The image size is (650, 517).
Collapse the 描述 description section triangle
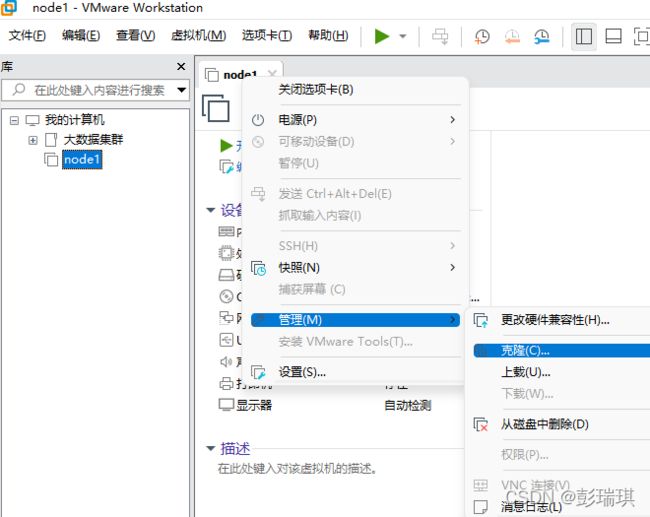tap(211, 448)
